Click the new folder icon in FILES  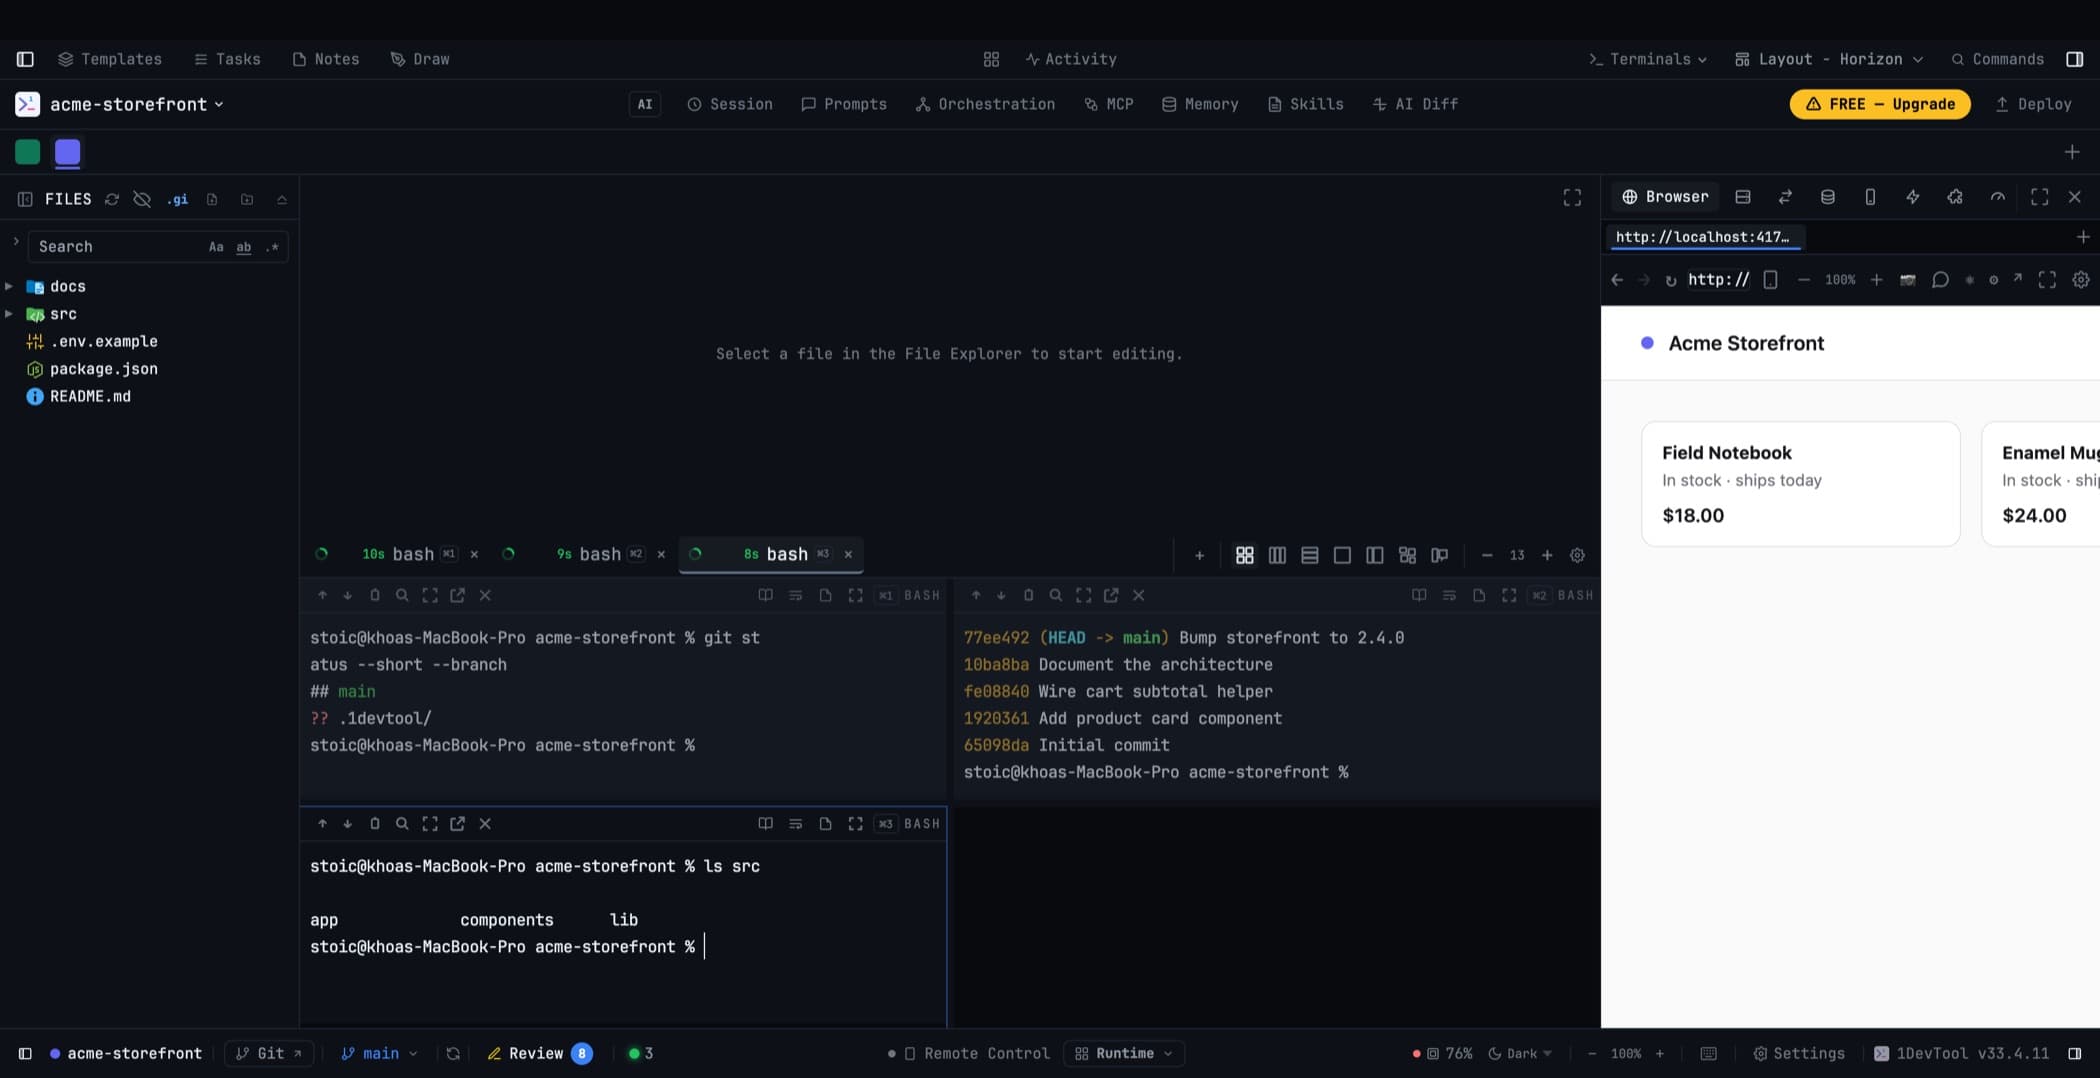[247, 199]
